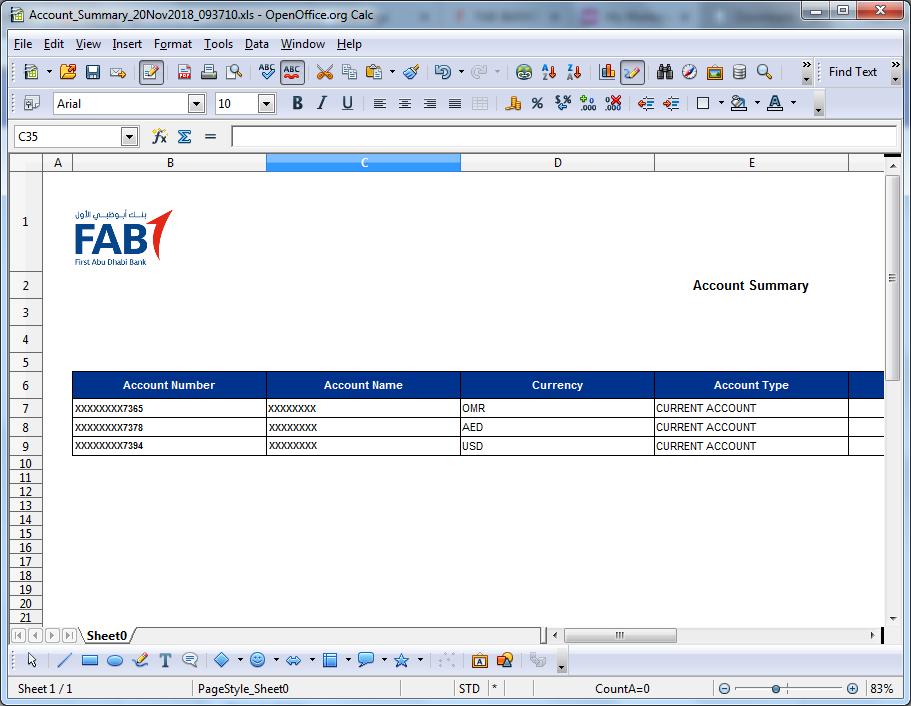Expand the font name dropdown
Screen dimensions: 911x706
[197, 104]
